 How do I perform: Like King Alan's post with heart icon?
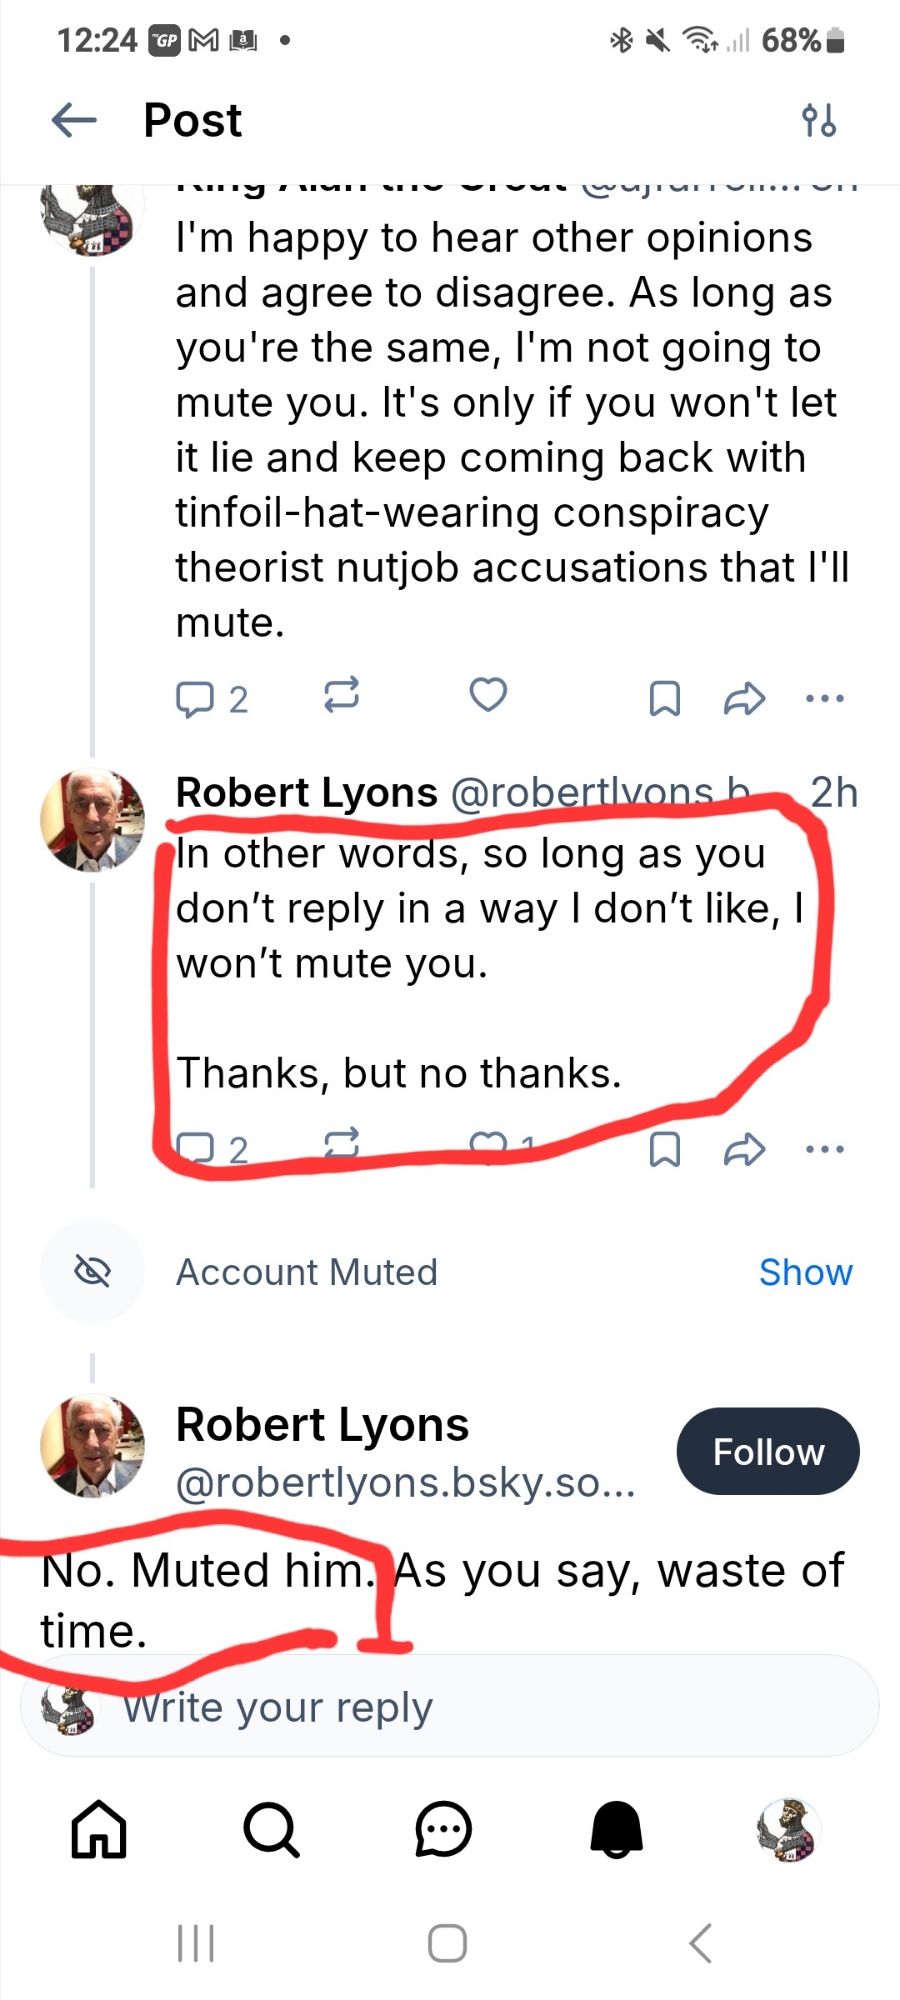pyautogui.click(x=488, y=695)
